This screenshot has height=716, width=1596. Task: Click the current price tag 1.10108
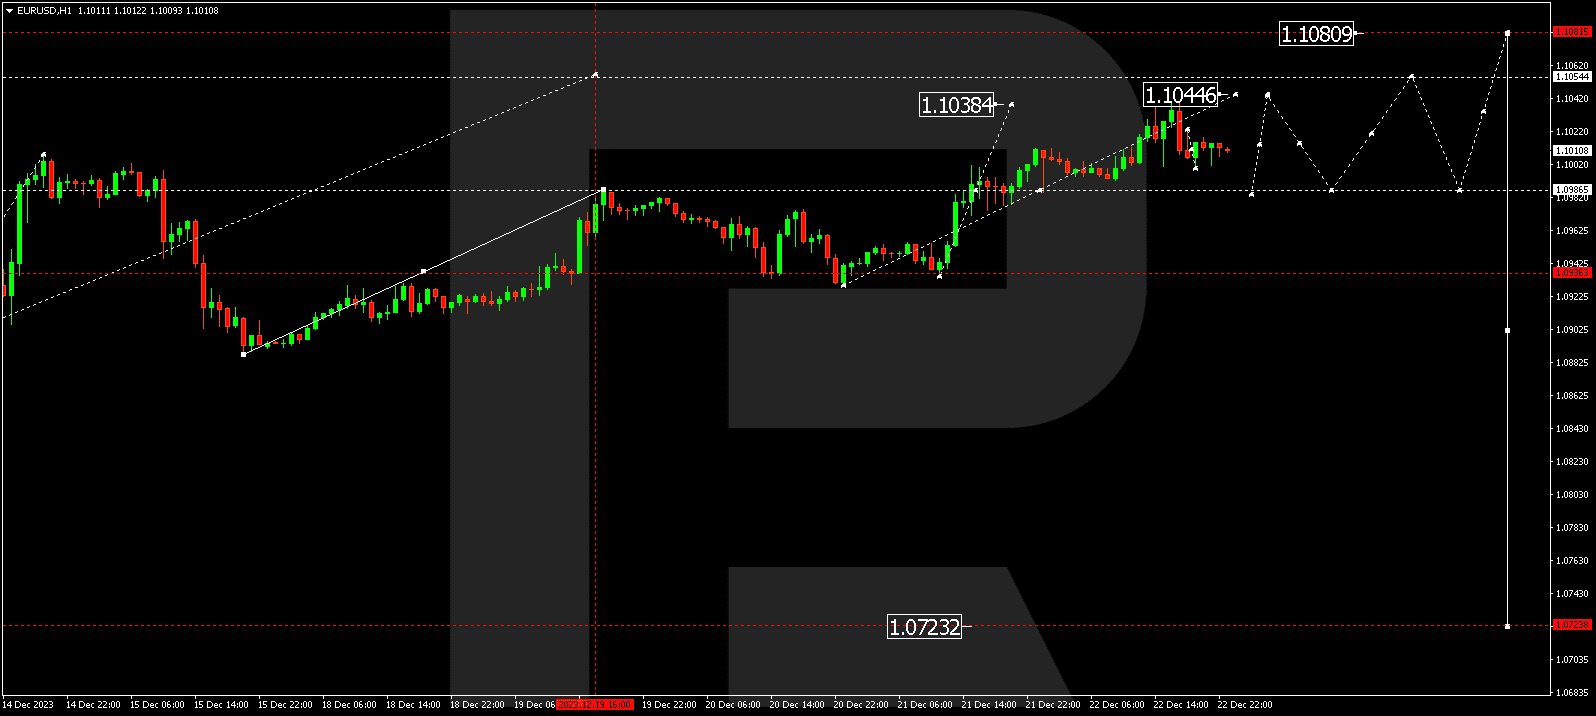tap(1572, 151)
